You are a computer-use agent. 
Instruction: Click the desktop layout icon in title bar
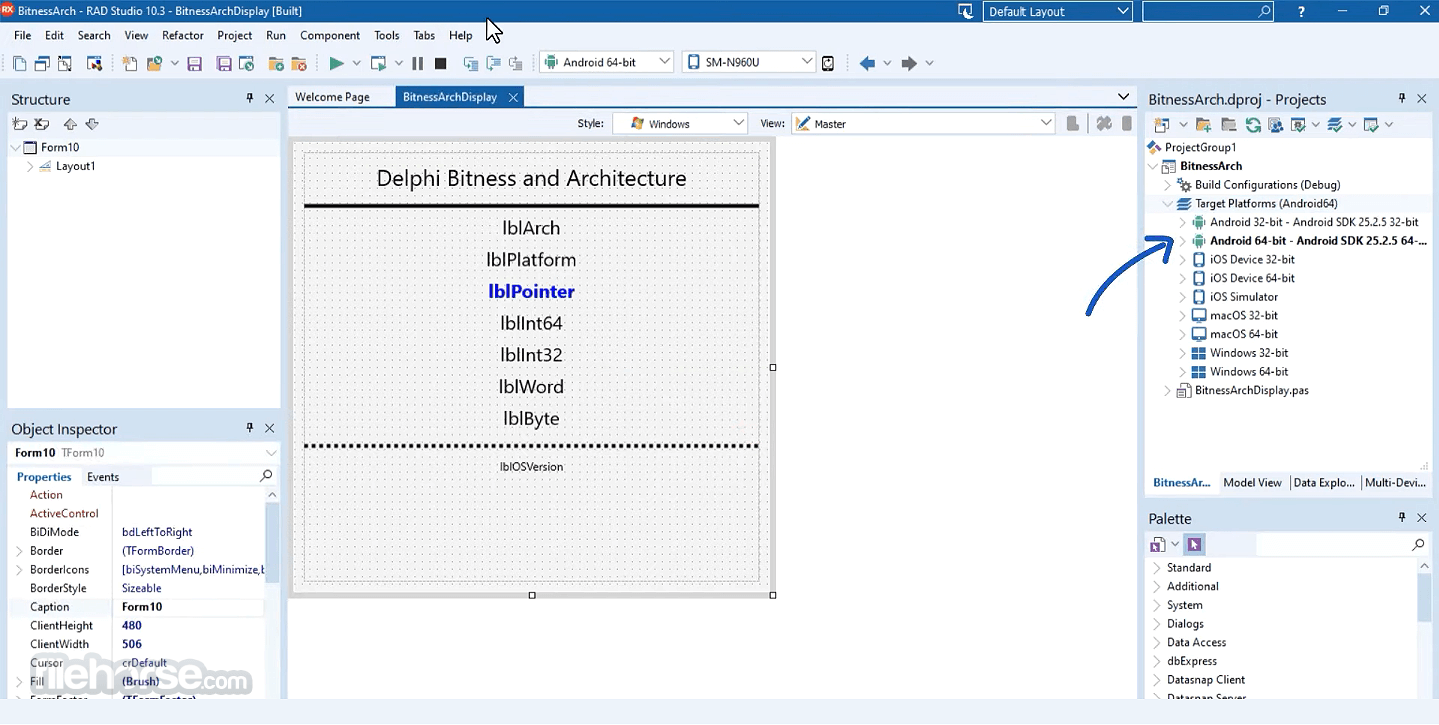[x=965, y=11]
